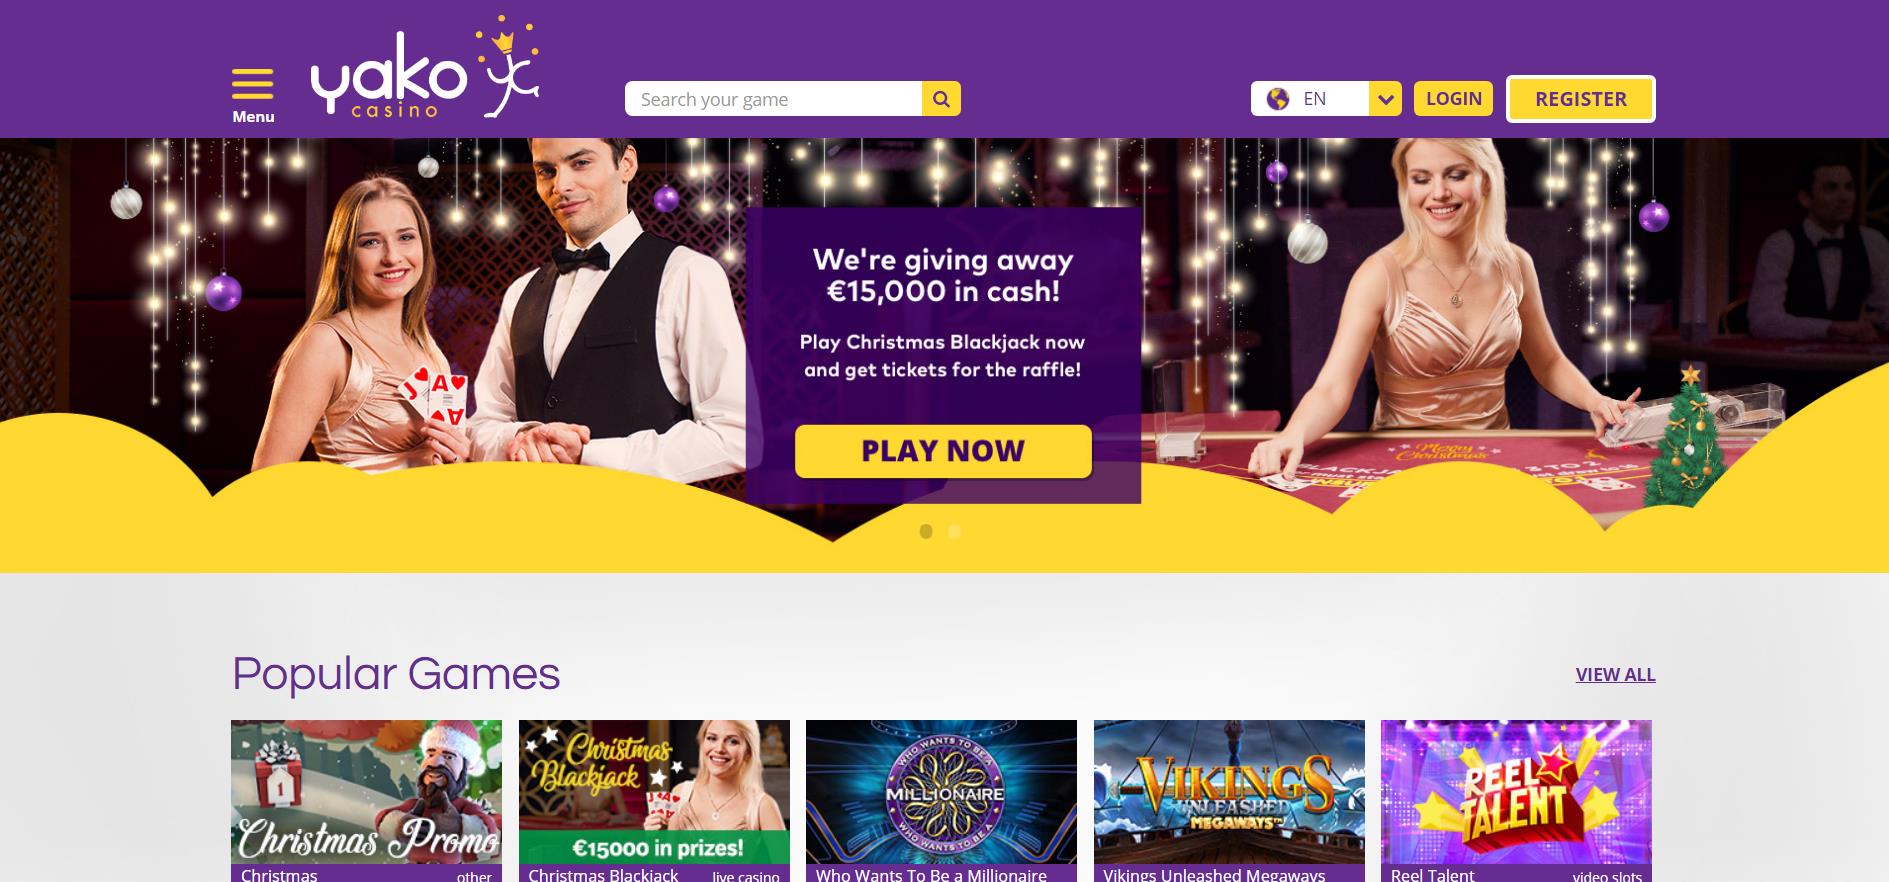Viewport: 1889px width, 882px height.
Task: Click the EN language selector box
Action: coord(1326,99)
